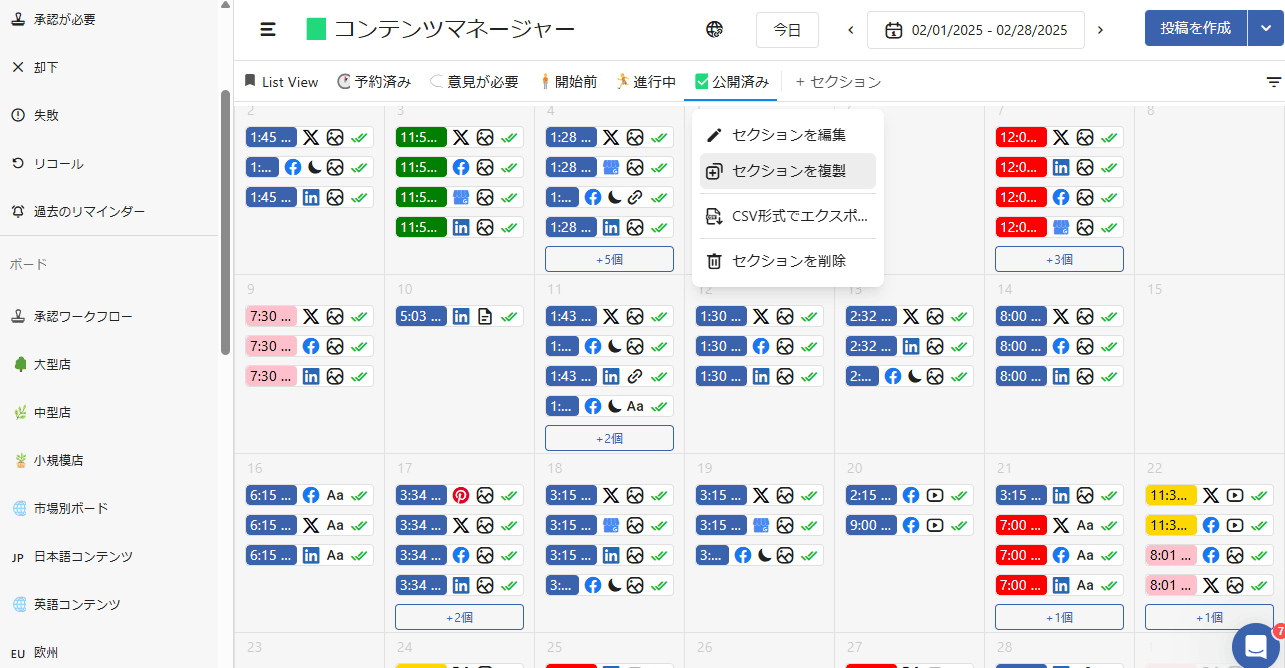Viewport: 1285px width, 668px height.
Task: Open the リコール sidebar item
Action: coord(58,163)
